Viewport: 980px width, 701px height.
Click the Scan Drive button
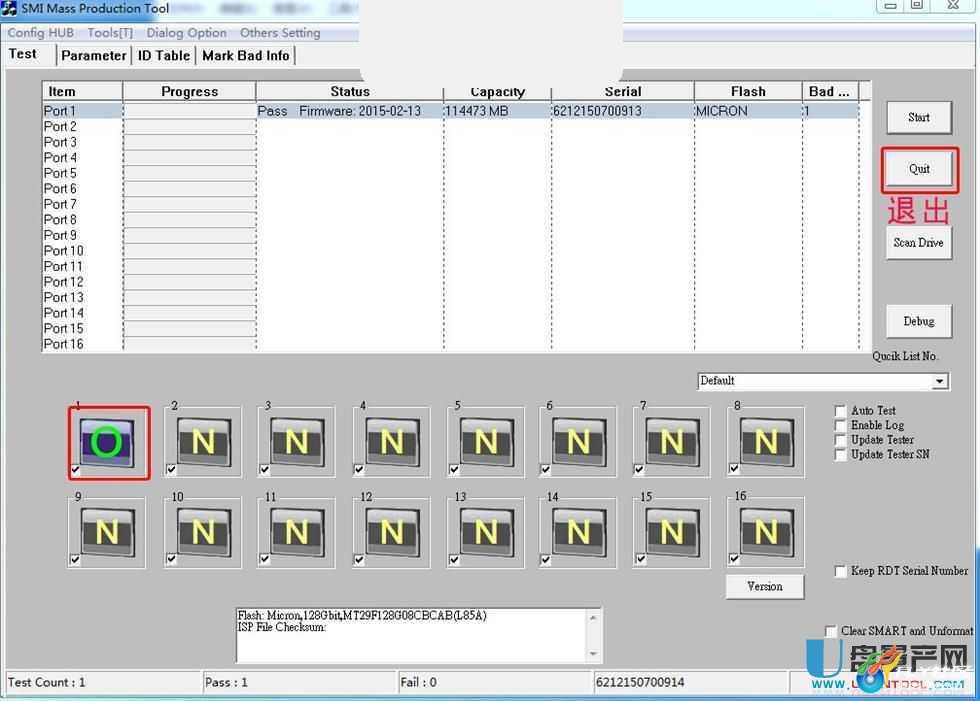point(919,242)
